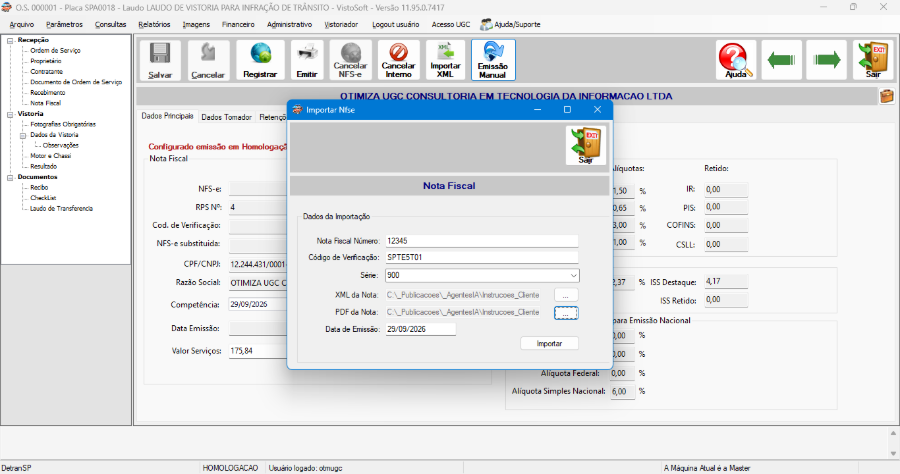The width and height of the screenshot is (900, 474).
Task: Collapse the Dados da Vistoria node
Action: coord(23,135)
